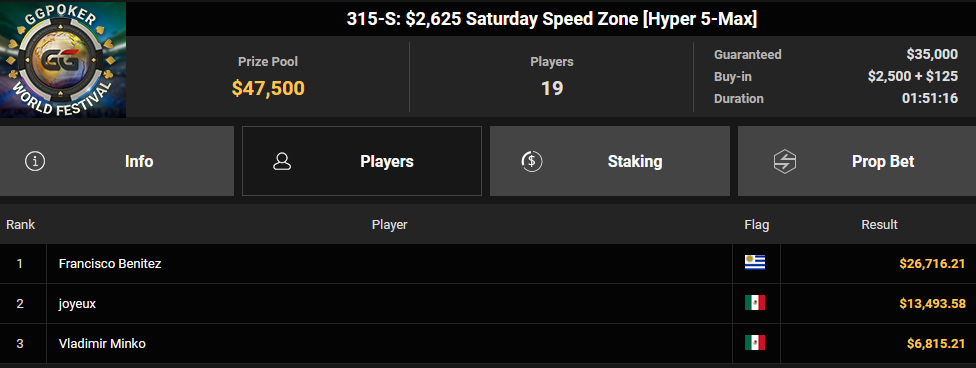The width and height of the screenshot is (976, 368).
Task: Click the Staking dollar coin icon
Action: click(532, 161)
